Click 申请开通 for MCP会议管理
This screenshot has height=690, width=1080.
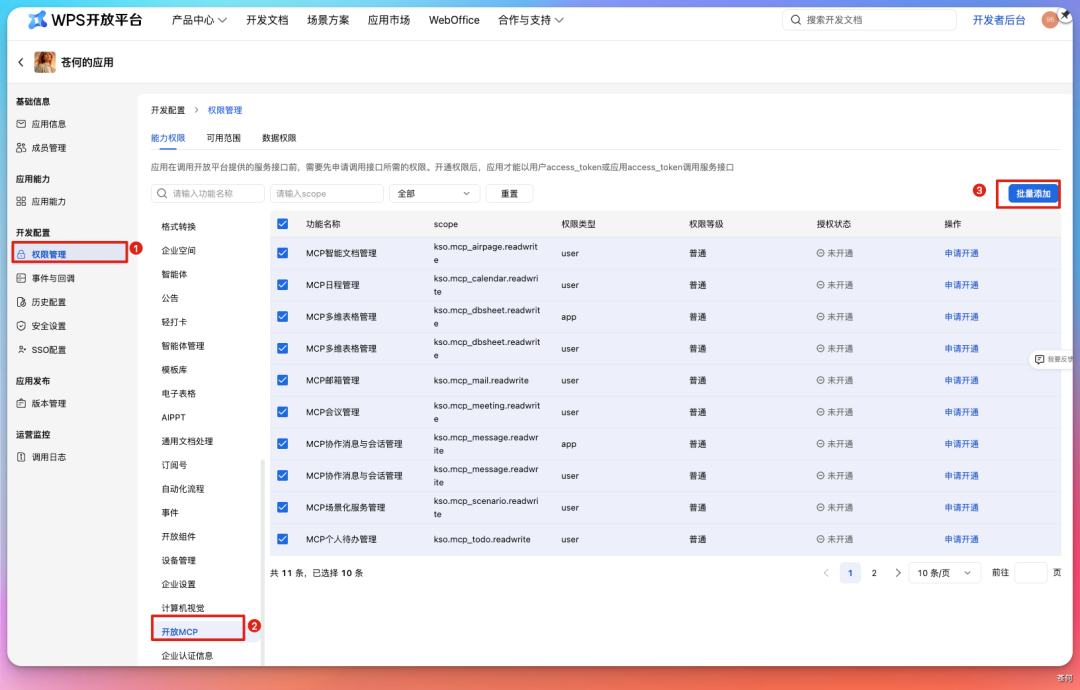pyautogui.click(x=962, y=412)
